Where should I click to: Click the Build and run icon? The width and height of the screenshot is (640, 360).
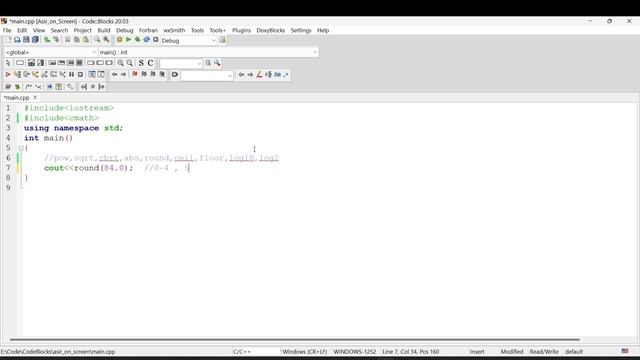coord(138,40)
